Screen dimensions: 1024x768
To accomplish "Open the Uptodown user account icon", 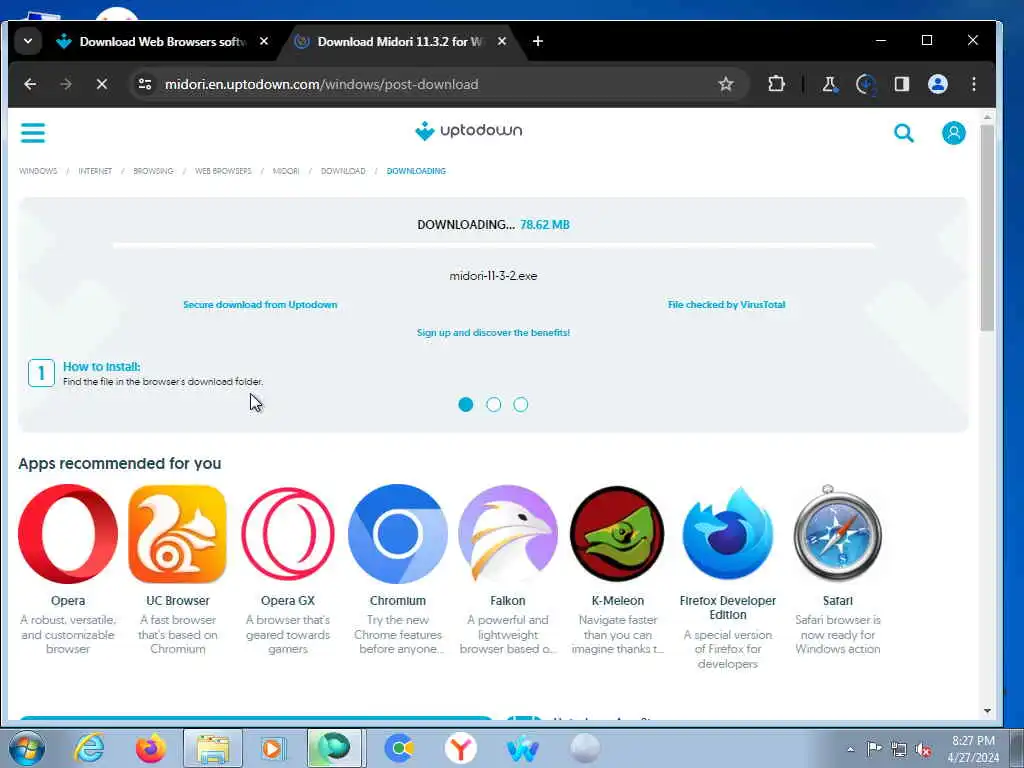I will [953, 133].
